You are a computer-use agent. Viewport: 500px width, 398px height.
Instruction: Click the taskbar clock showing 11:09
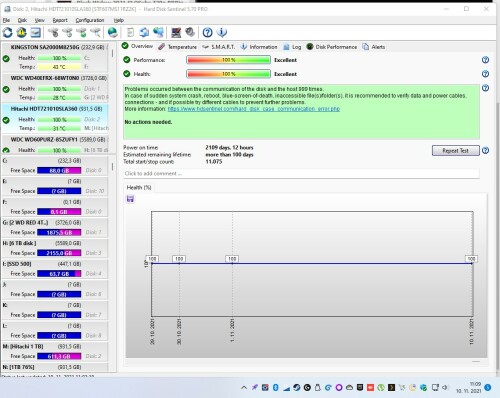468,387
